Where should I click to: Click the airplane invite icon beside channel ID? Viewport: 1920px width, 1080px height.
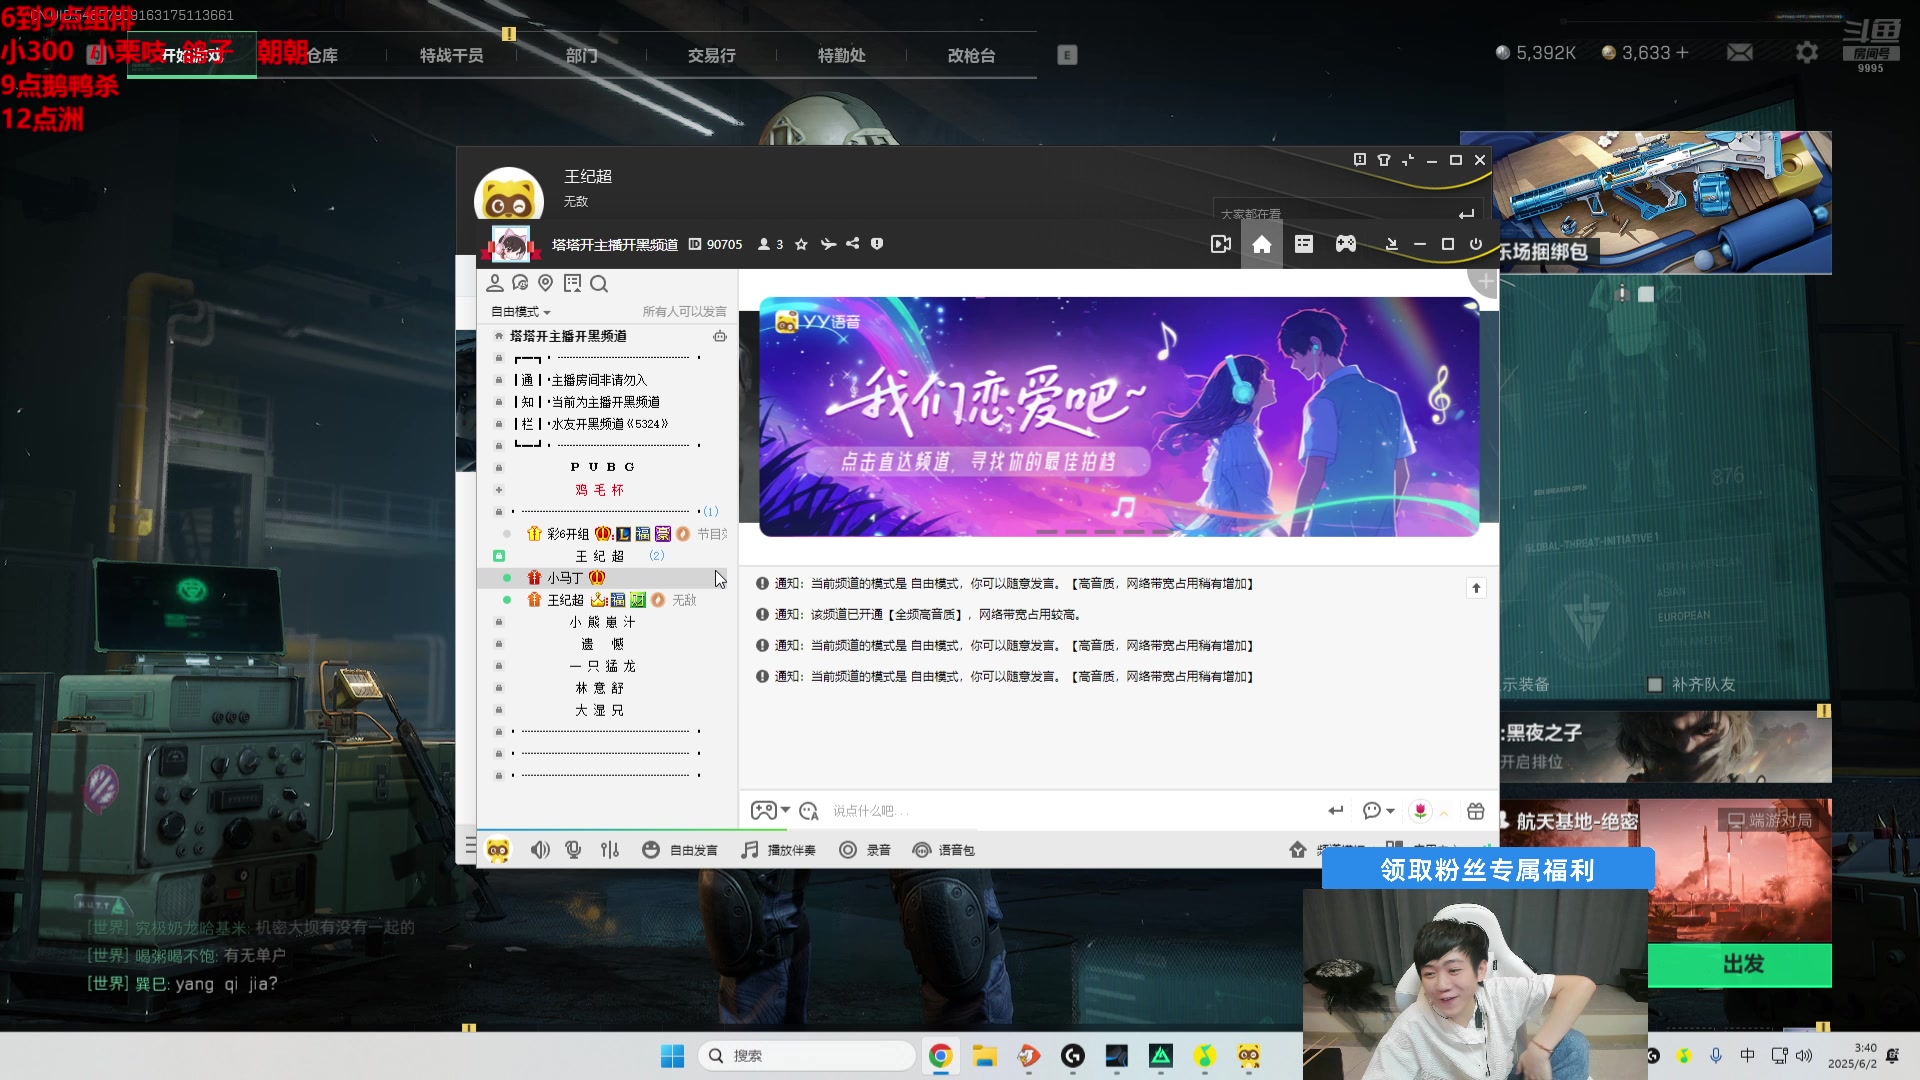pyautogui.click(x=828, y=244)
